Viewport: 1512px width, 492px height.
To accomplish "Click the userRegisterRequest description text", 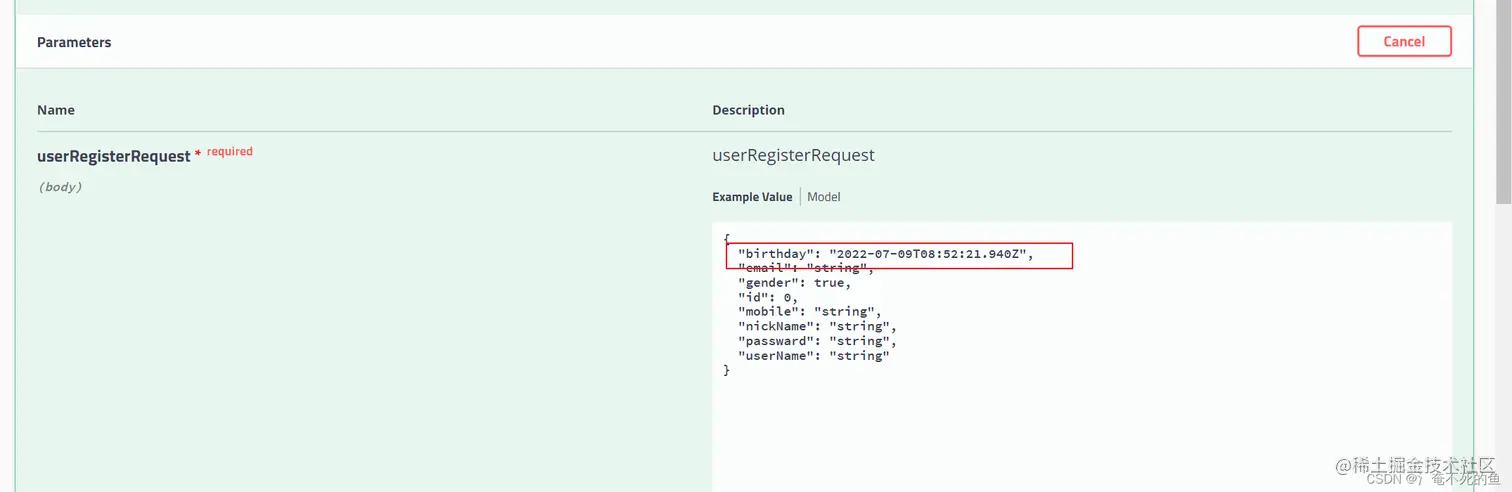I will [x=793, y=155].
